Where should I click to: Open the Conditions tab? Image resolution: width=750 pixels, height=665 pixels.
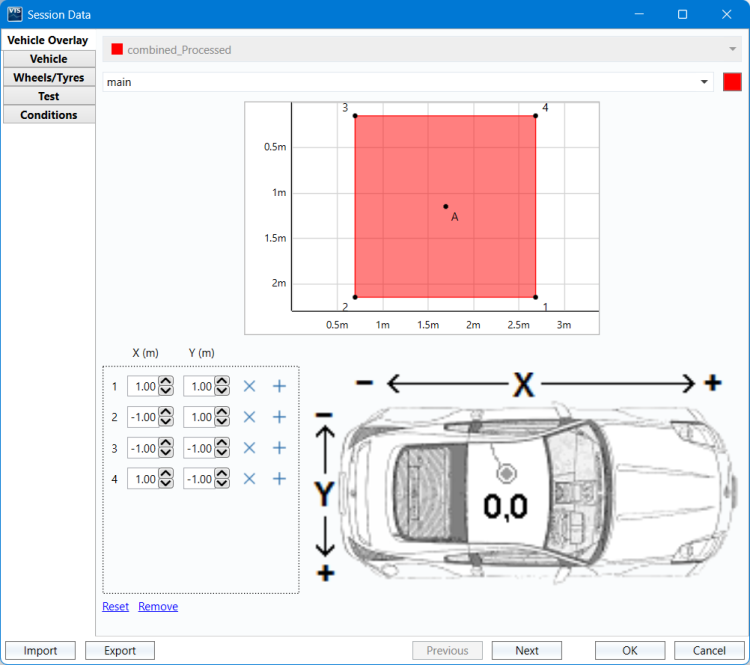tap(49, 115)
